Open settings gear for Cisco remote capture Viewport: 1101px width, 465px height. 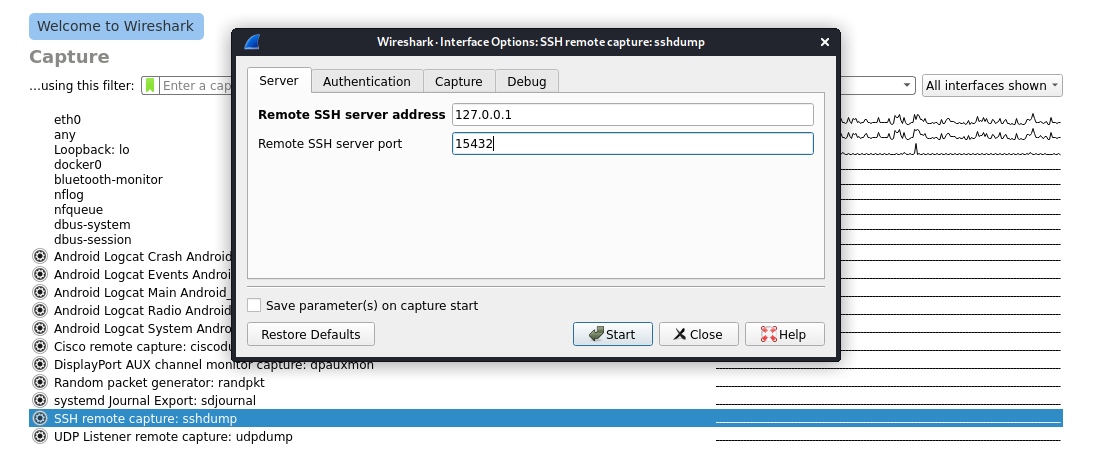pyautogui.click(x=39, y=346)
